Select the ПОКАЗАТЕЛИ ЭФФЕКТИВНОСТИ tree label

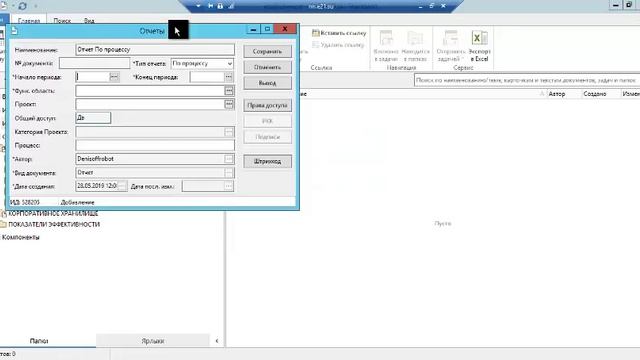click(54, 224)
